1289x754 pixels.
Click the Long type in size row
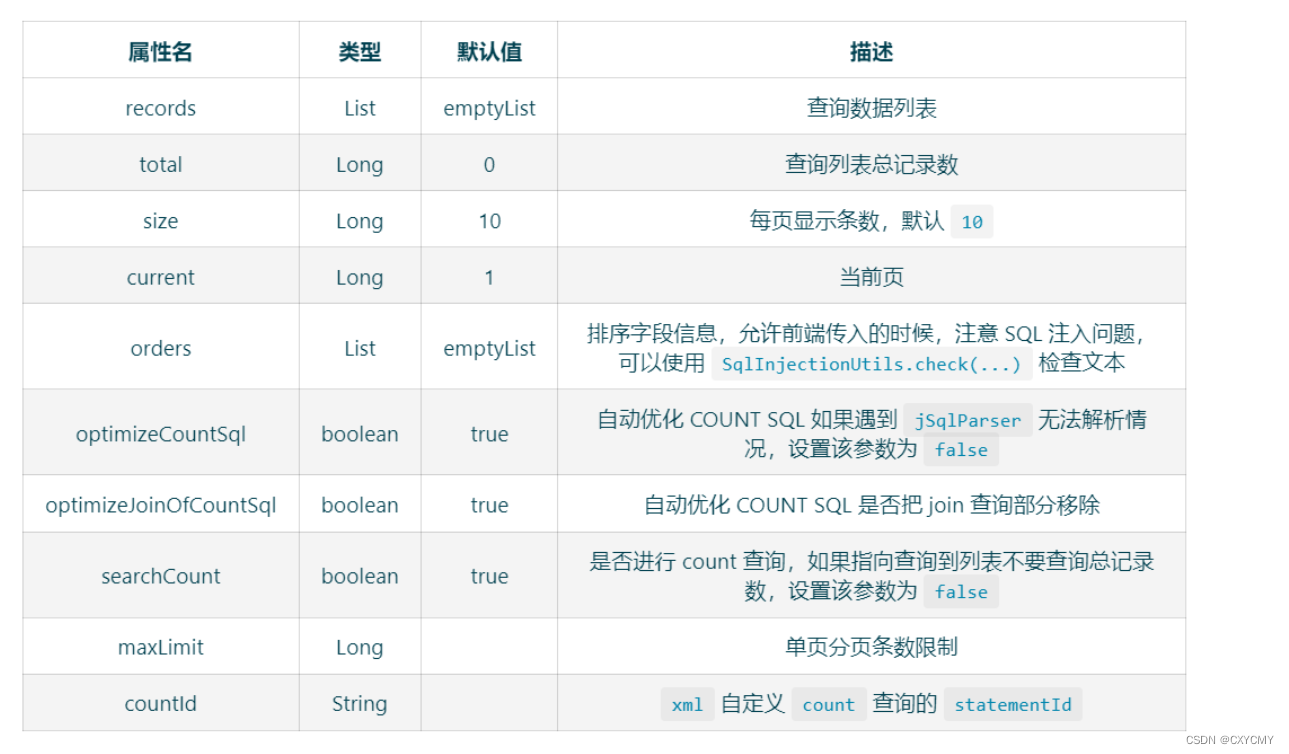[x=360, y=221]
